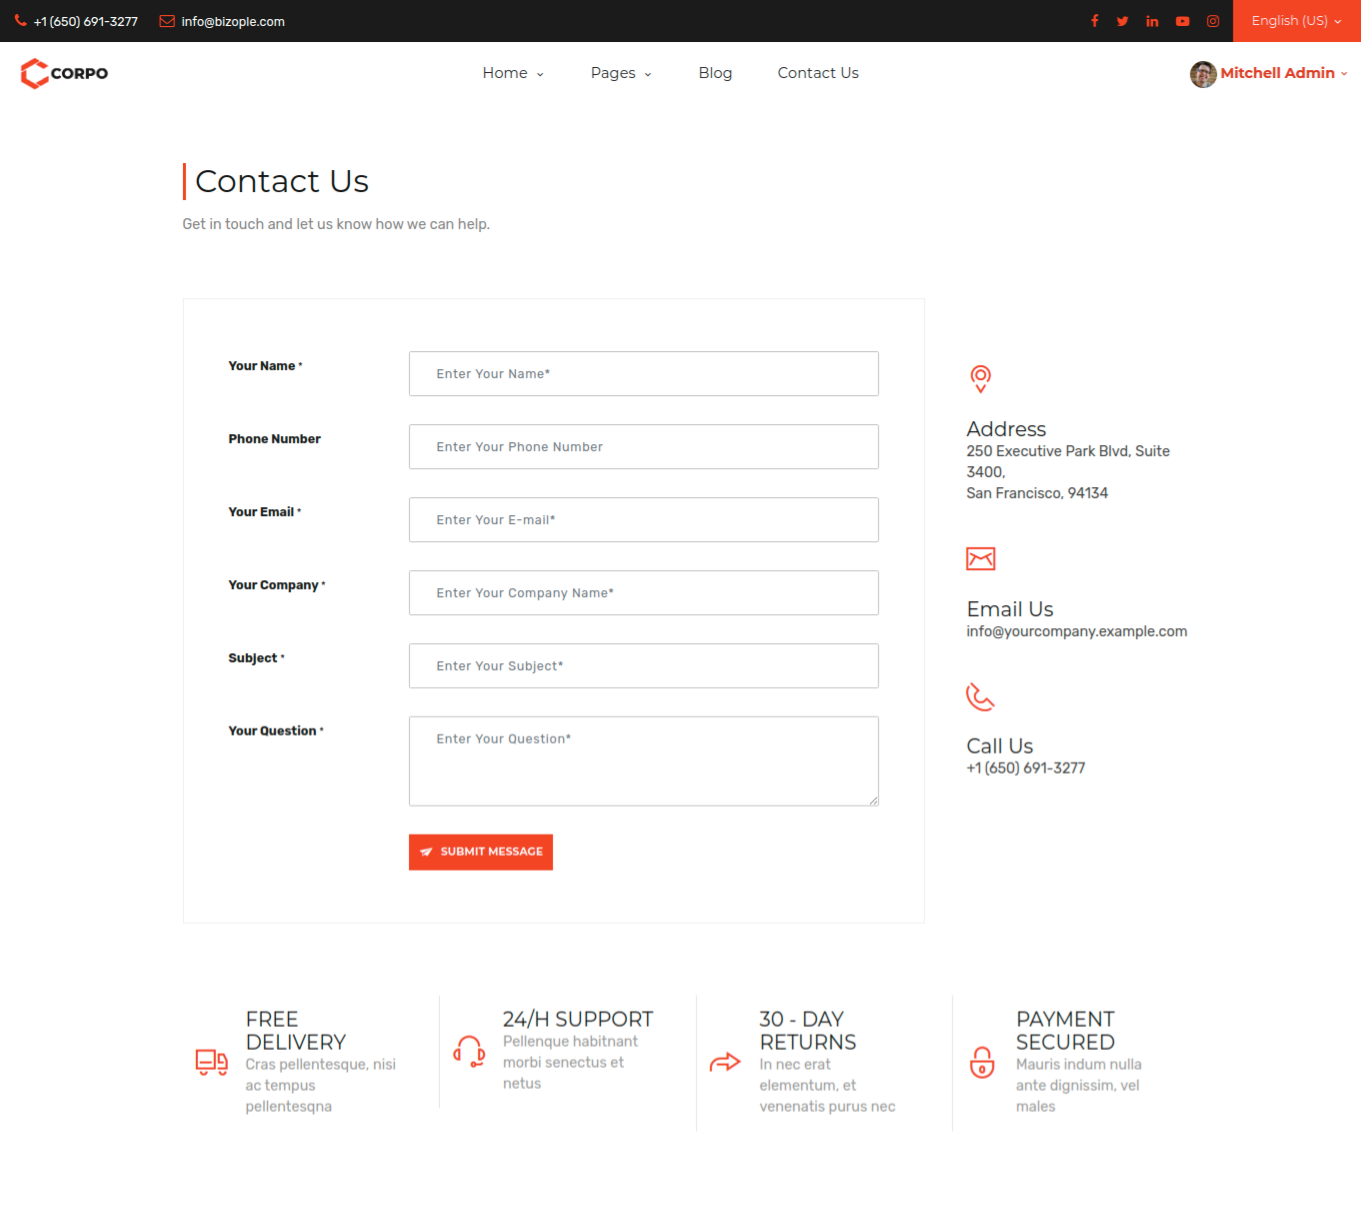This screenshot has height=1213, width=1361.
Task: Click the Call Us phone icon
Action: [x=980, y=697]
